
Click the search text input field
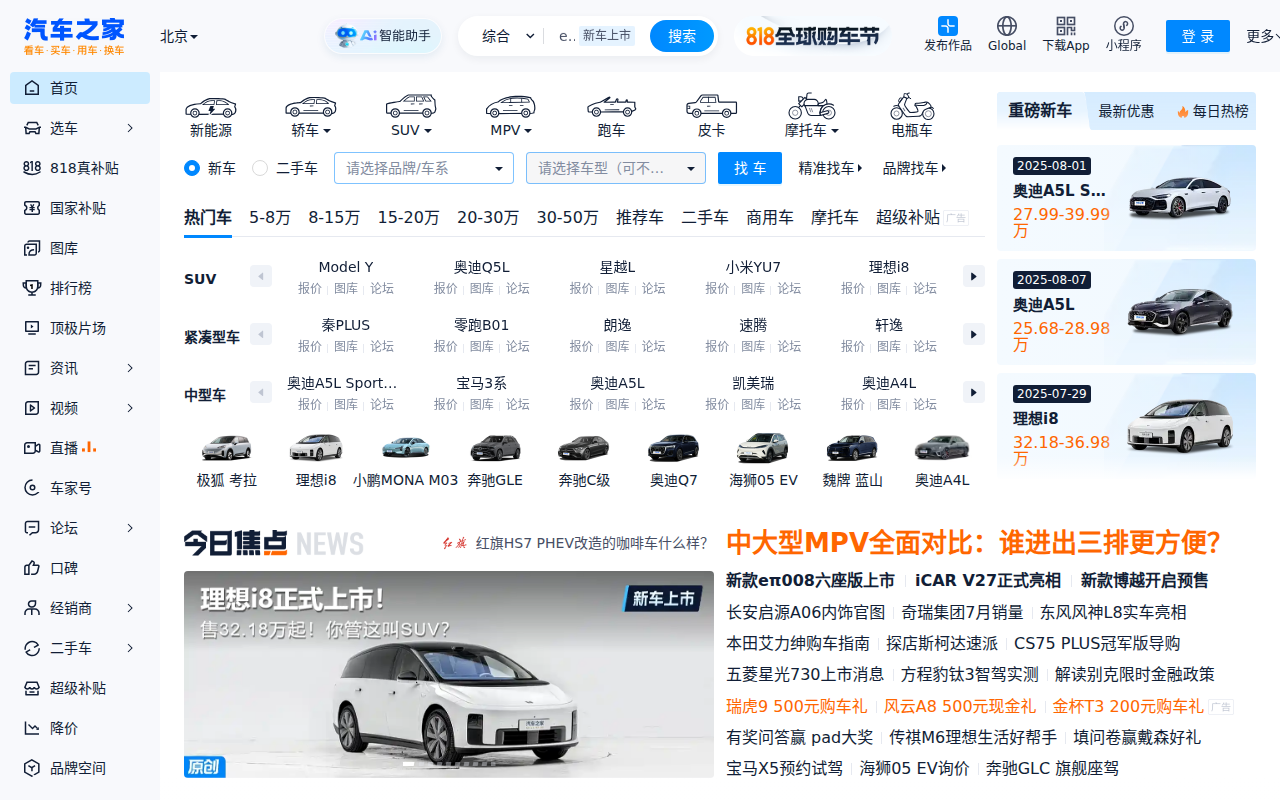click(x=567, y=36)
